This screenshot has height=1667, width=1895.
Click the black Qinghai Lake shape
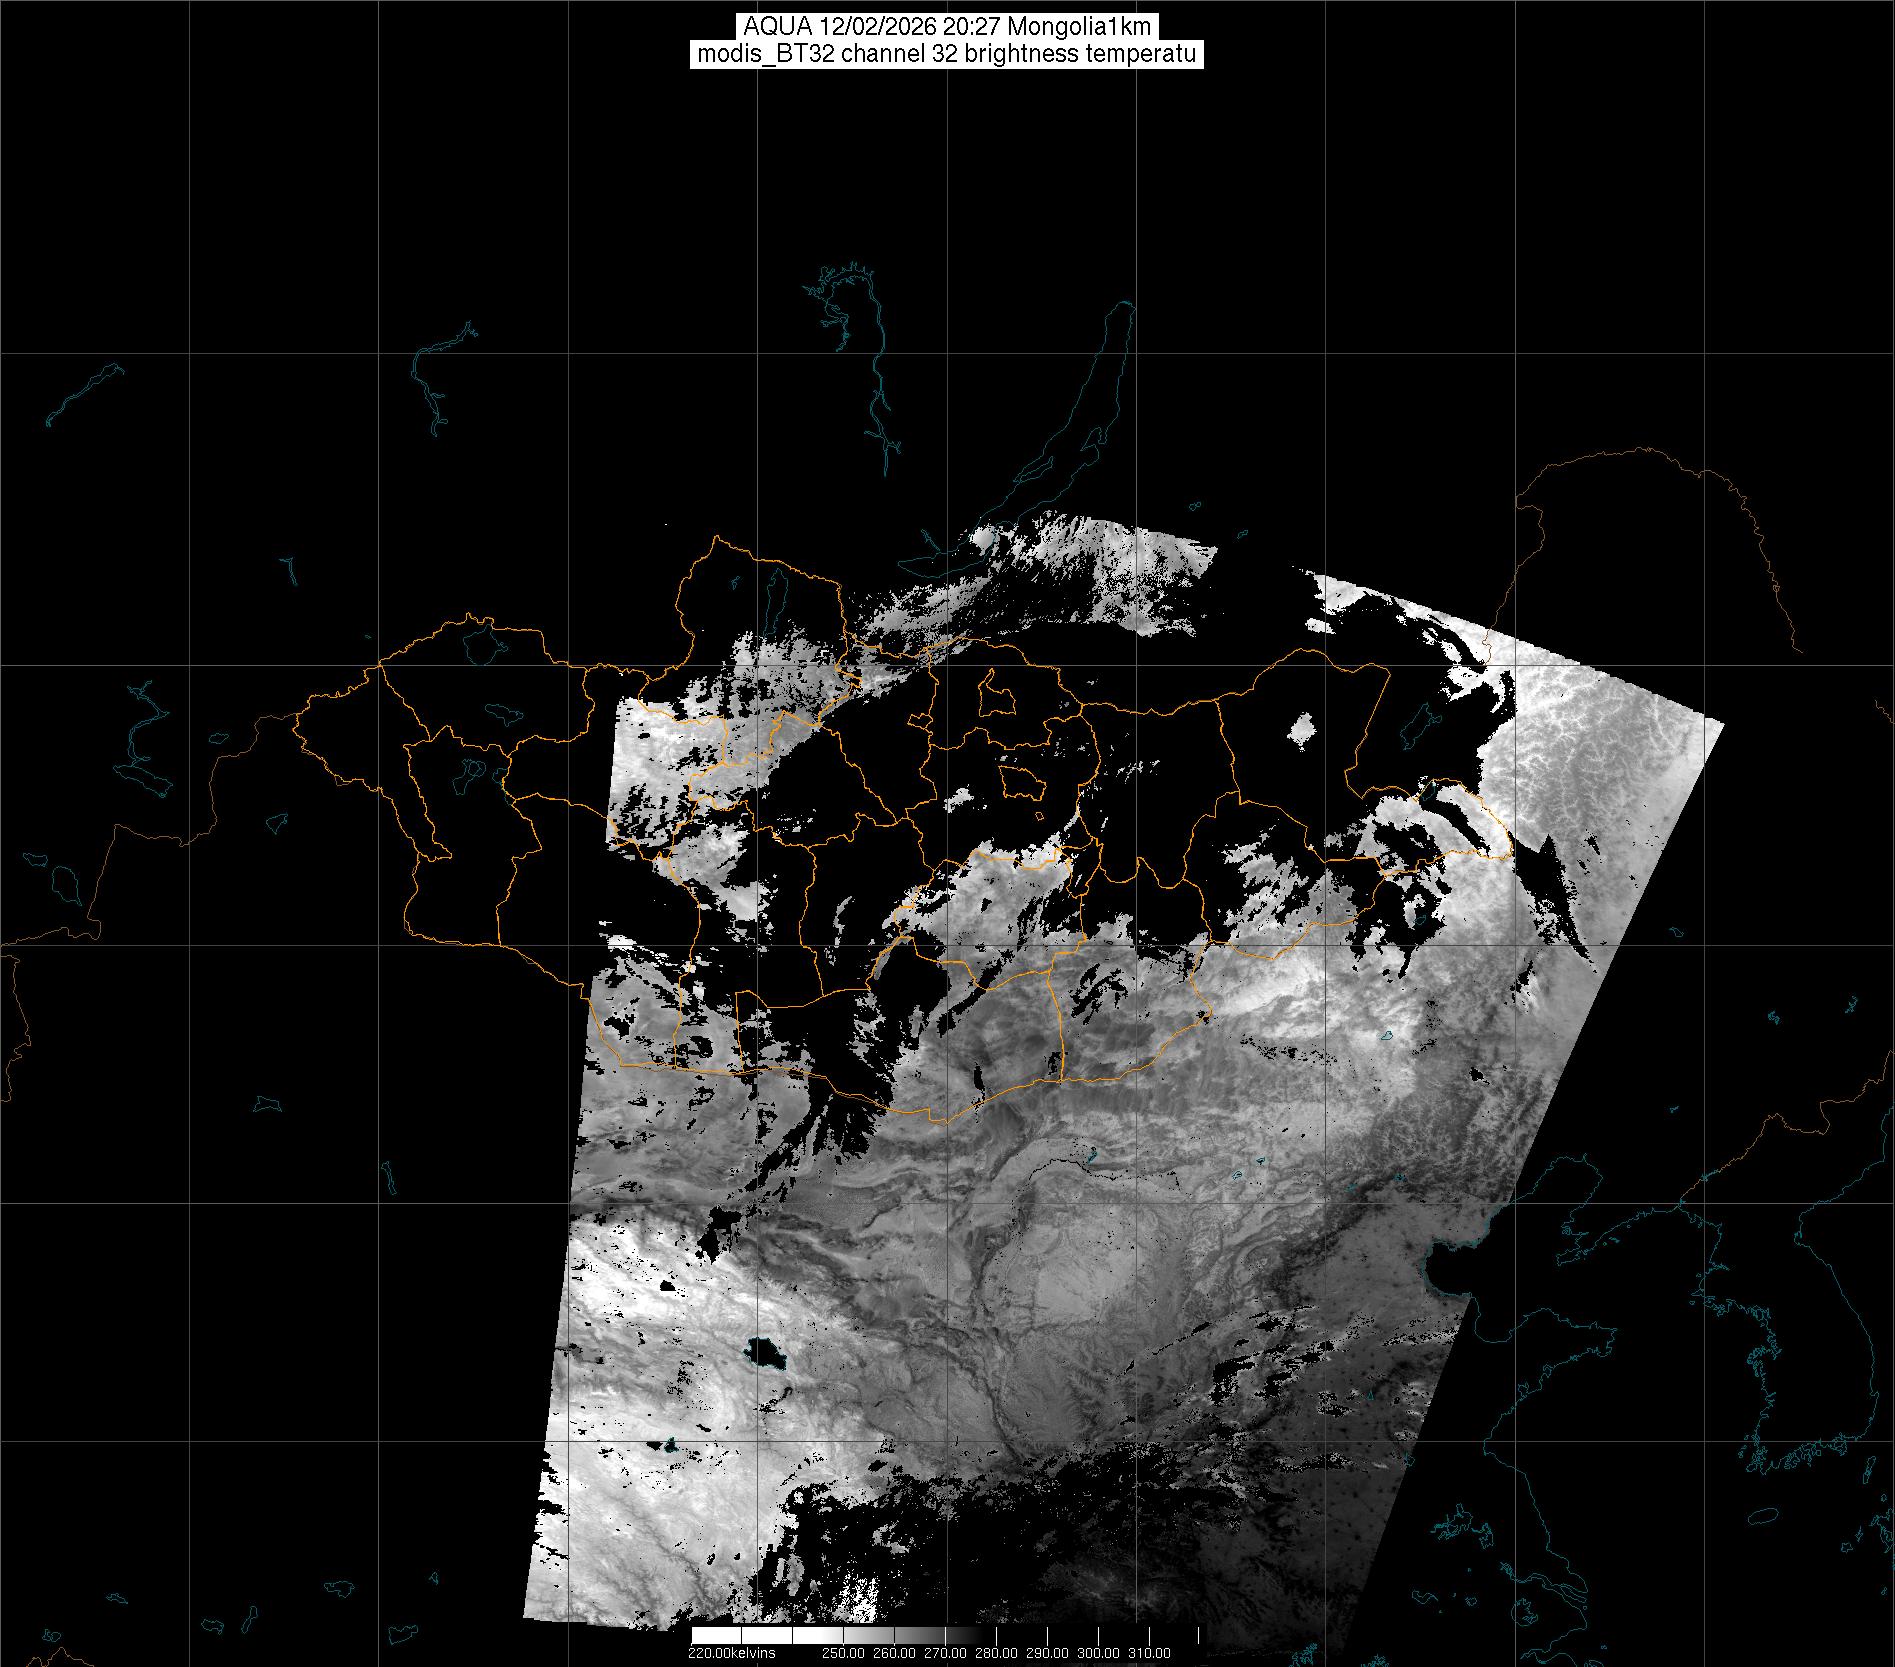767,1355
